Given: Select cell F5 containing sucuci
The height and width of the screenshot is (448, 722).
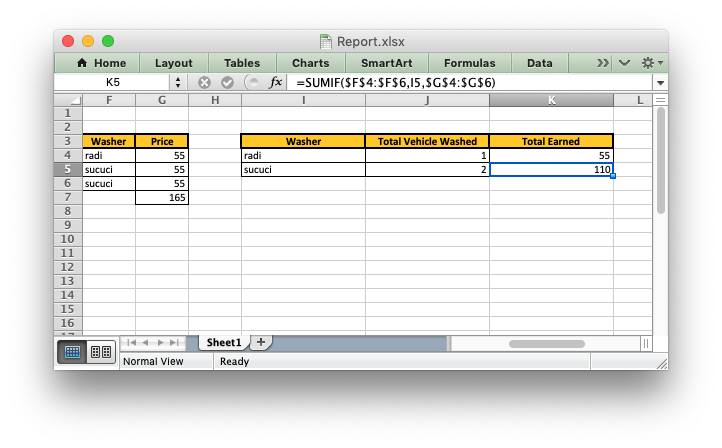Looking at the screenshot, I should 109,169.
